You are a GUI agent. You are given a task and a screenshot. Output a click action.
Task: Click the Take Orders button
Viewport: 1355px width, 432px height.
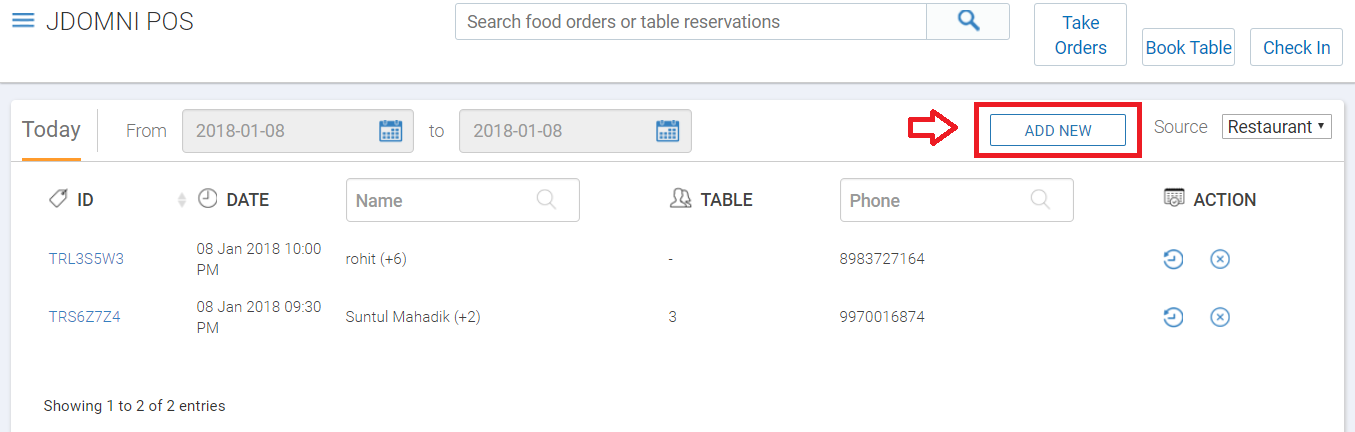(x=1080, y=35)
